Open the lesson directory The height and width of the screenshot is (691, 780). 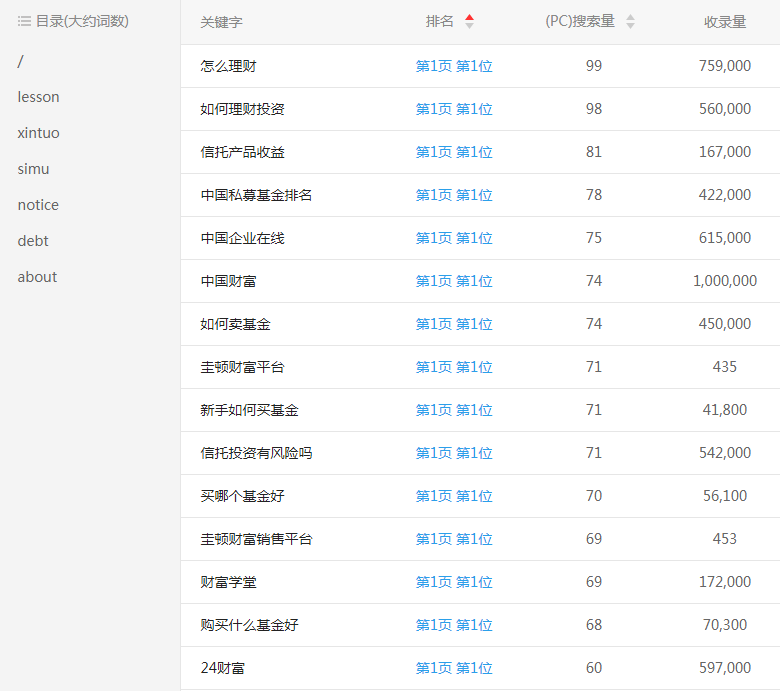(38, 97)
